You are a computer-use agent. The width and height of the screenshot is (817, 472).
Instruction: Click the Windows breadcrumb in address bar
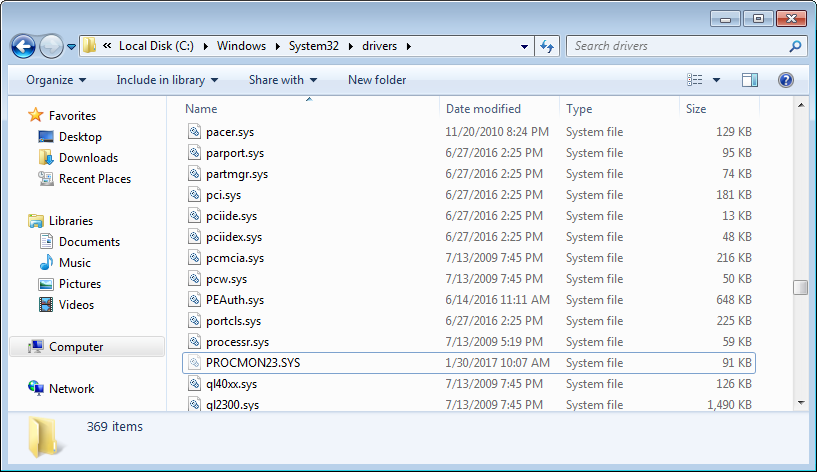241,46
